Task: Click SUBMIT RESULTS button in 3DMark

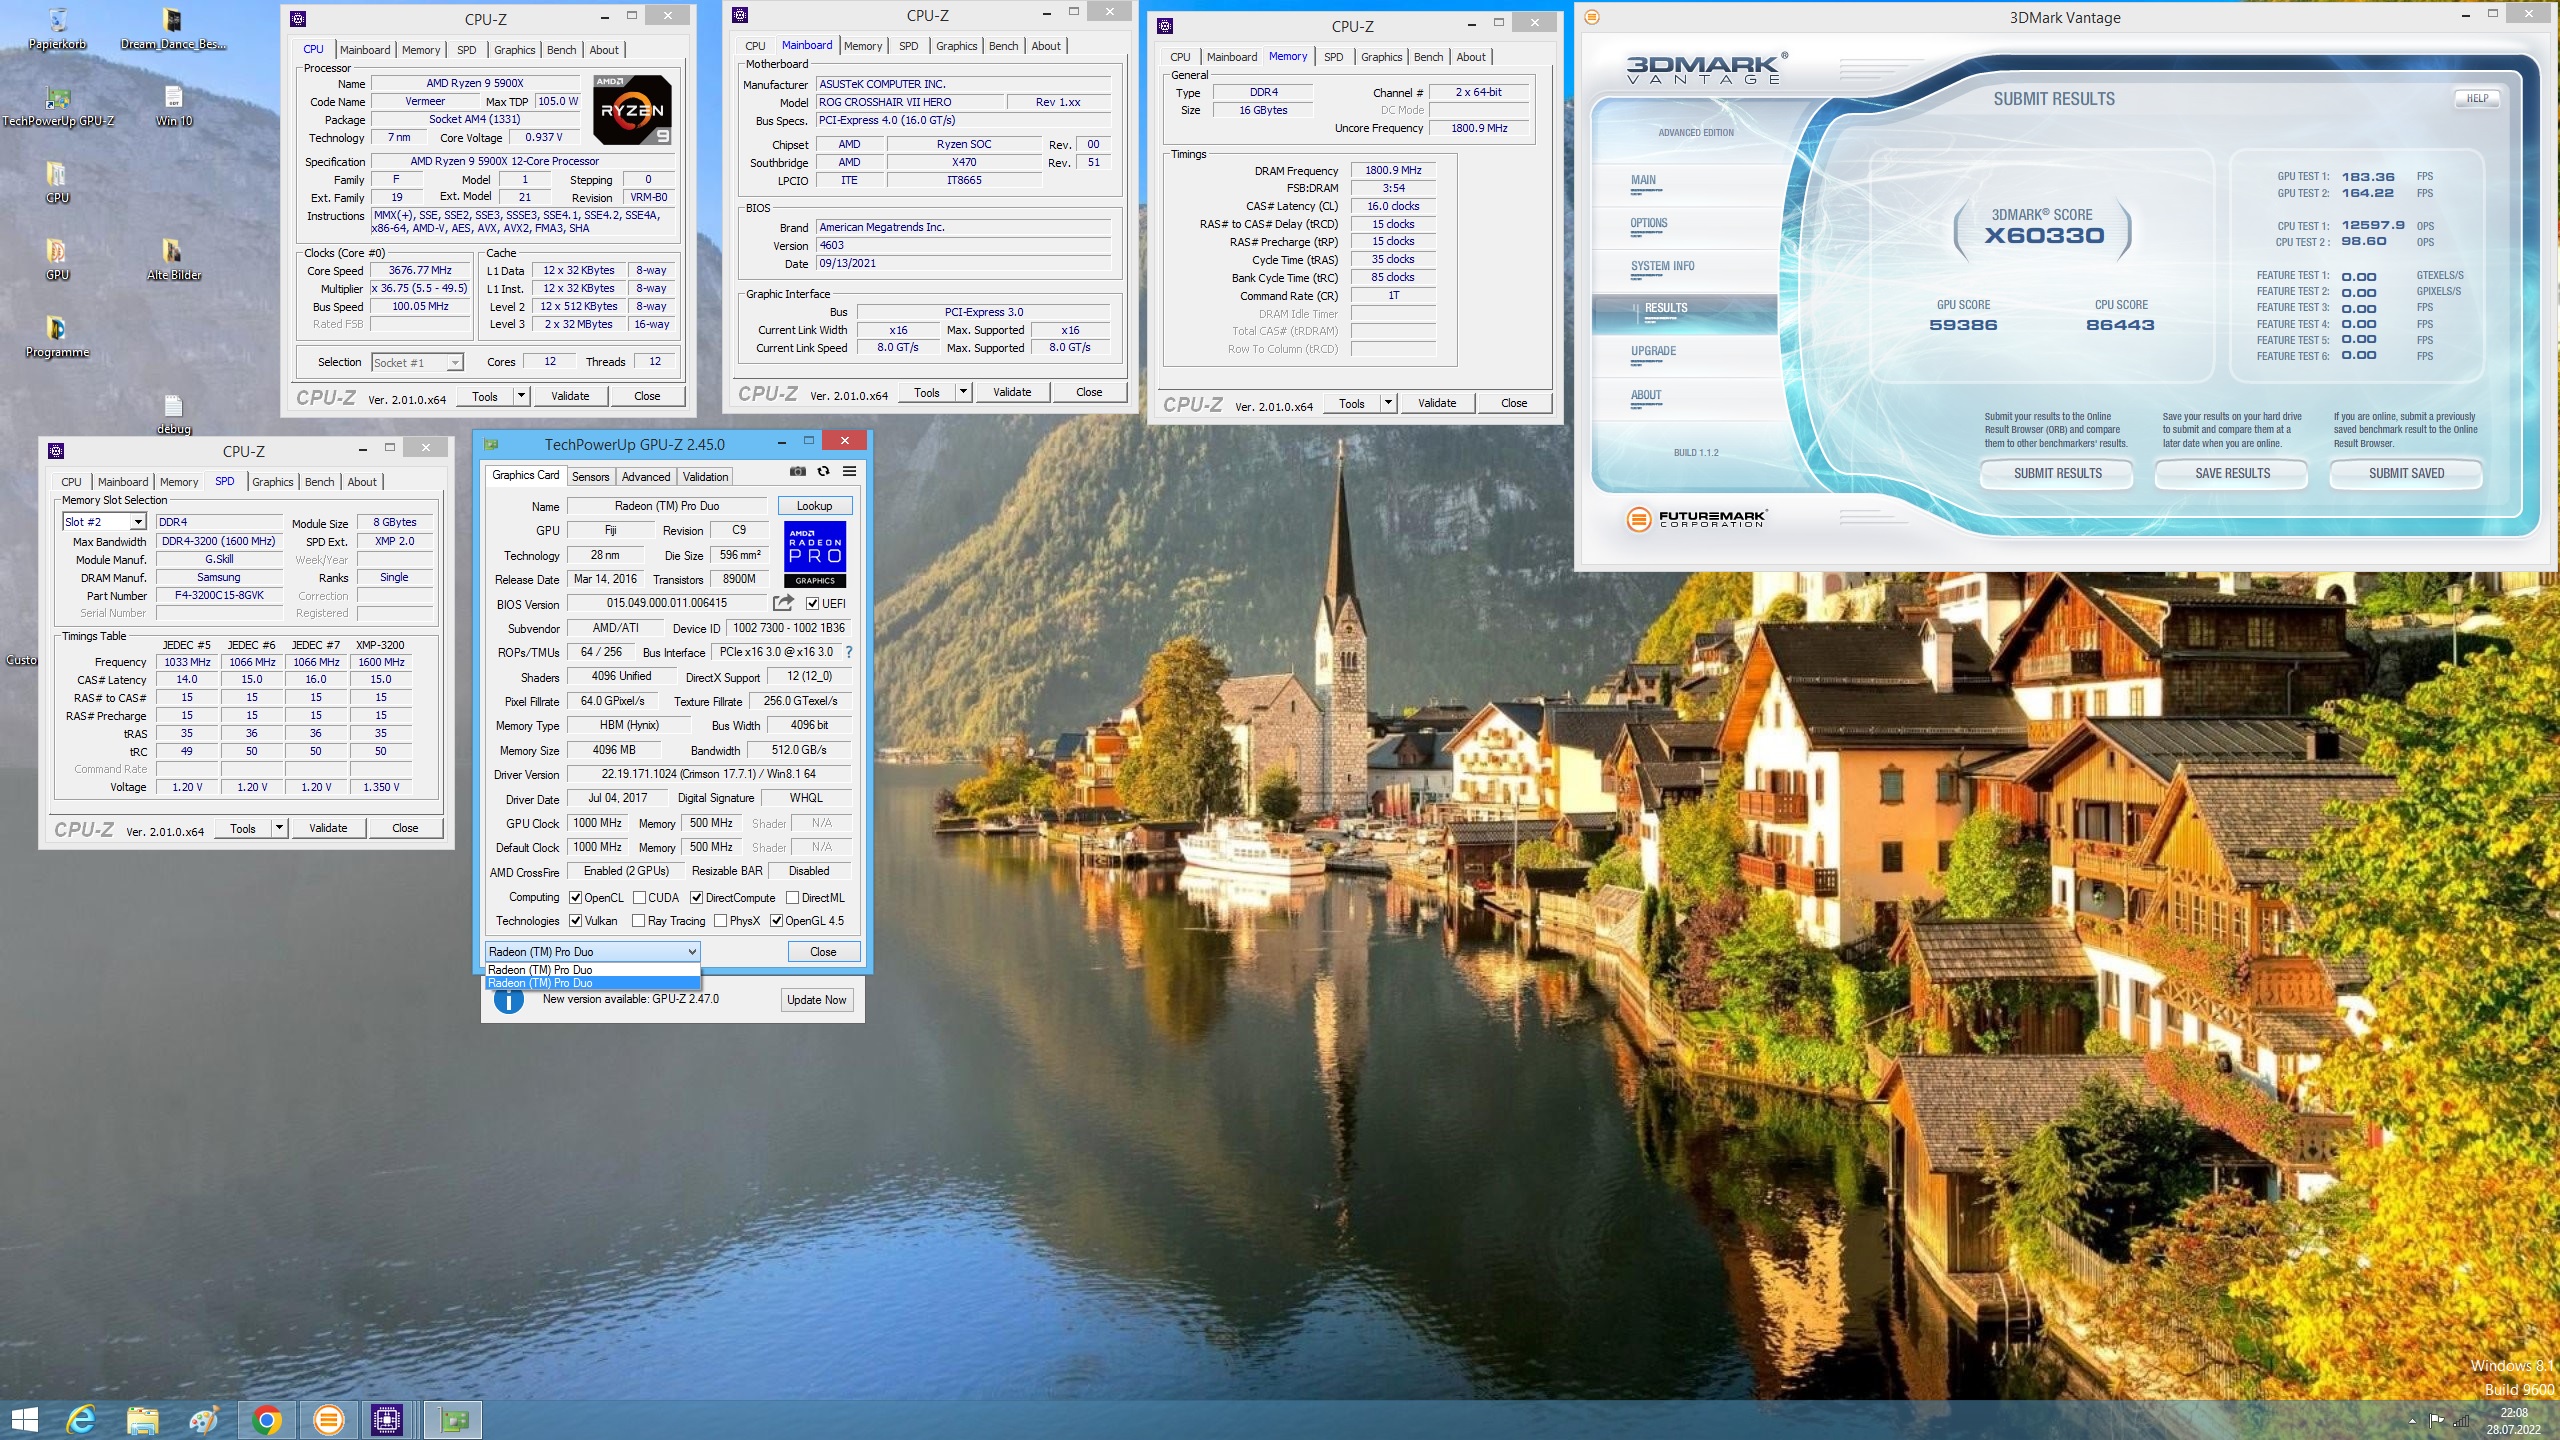Action: (x=2057, y=473)
